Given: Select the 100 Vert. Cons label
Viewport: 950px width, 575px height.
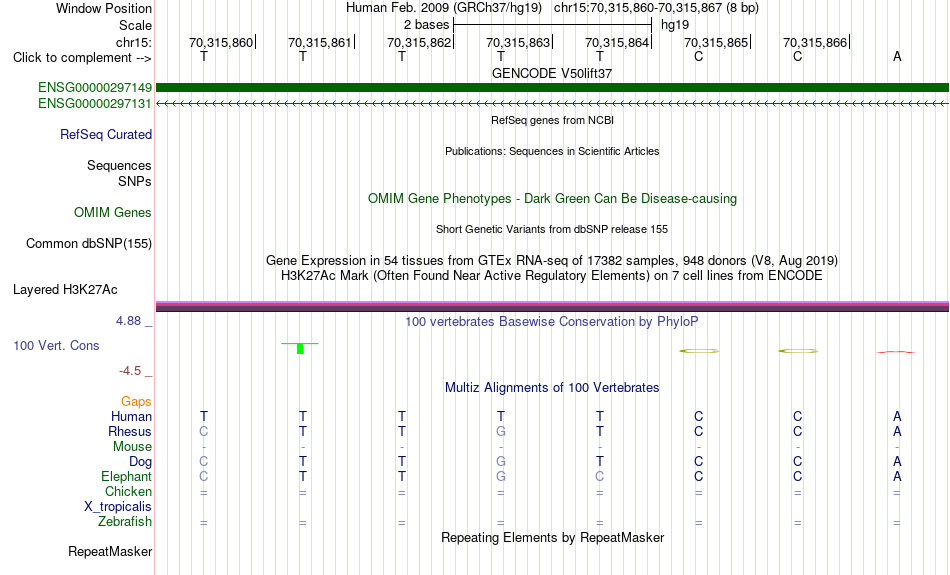Looking at the screenshot, I should click(x=56, y=345).
